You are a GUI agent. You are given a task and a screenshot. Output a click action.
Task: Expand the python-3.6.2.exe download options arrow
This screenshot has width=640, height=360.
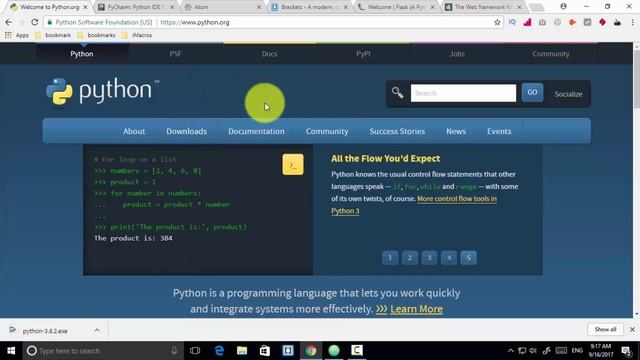(x=97, y=330)
